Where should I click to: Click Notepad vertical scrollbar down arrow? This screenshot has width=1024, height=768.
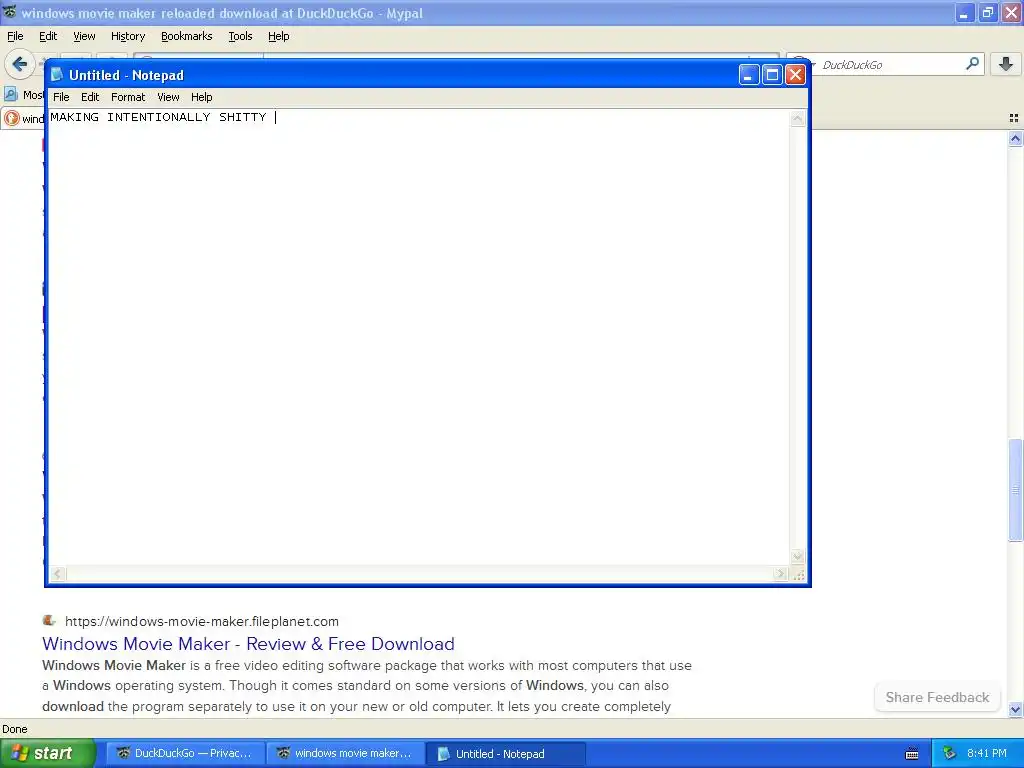(797, 557)
